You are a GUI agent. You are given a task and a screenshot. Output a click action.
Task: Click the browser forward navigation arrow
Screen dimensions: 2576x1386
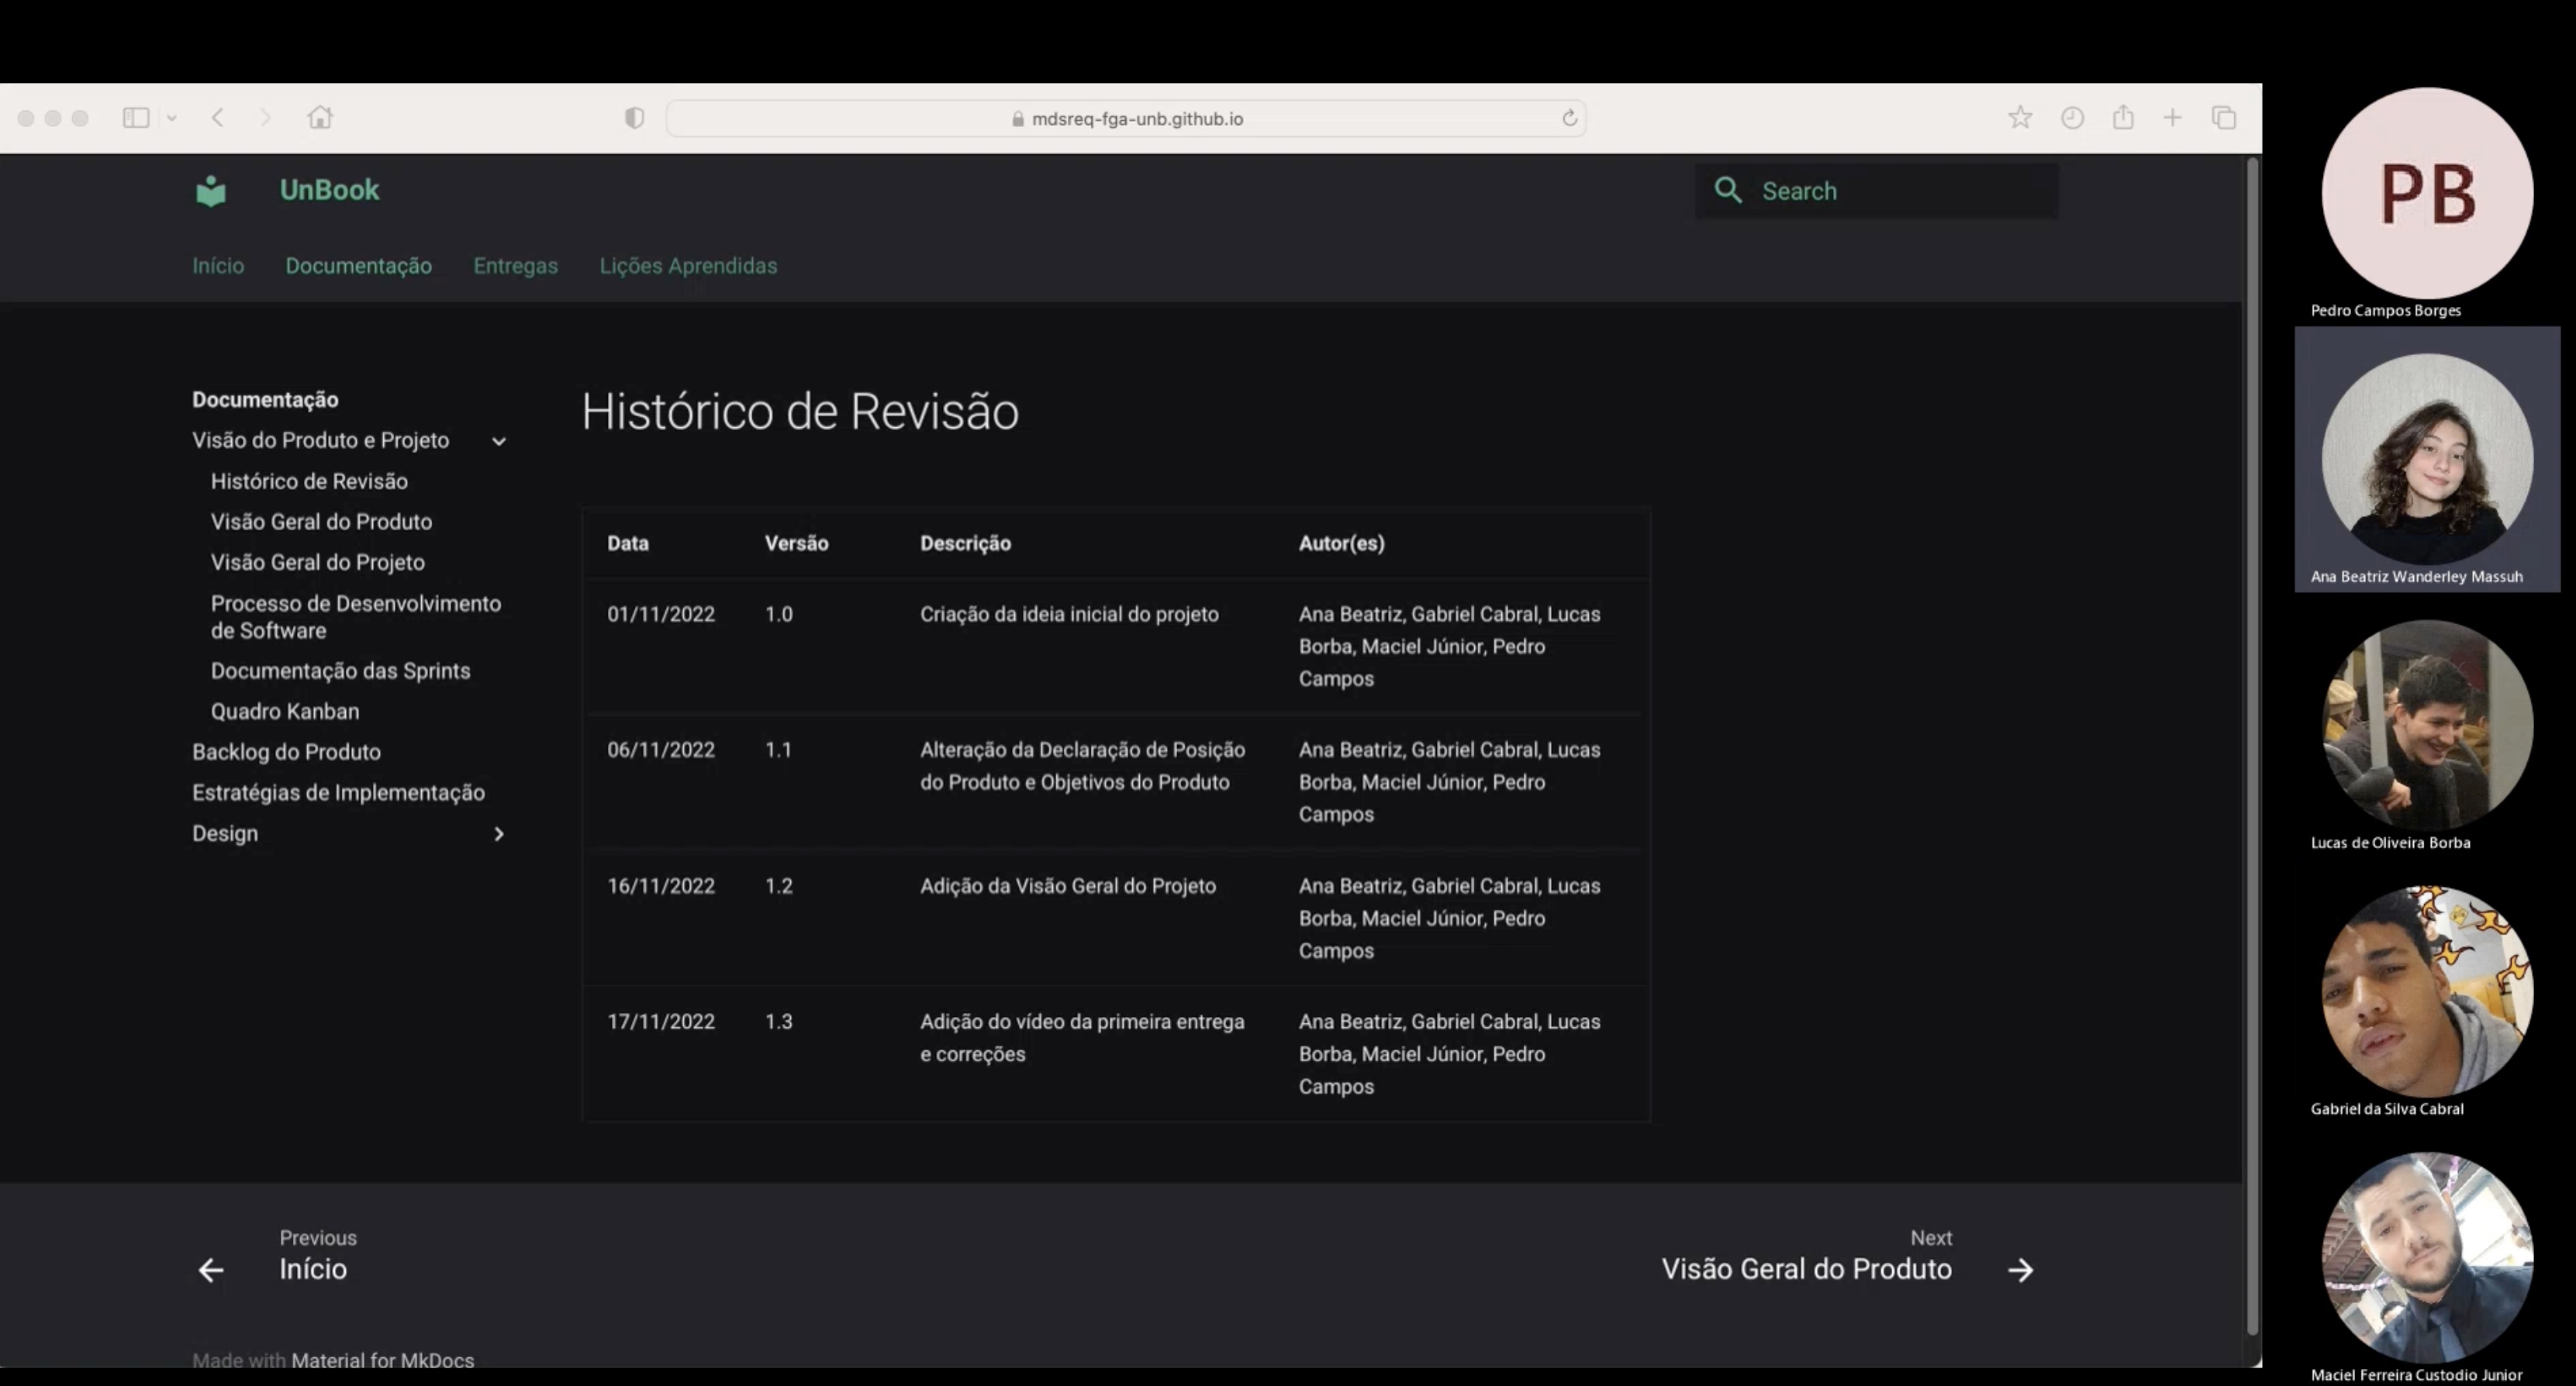click(x=264, y=118)
